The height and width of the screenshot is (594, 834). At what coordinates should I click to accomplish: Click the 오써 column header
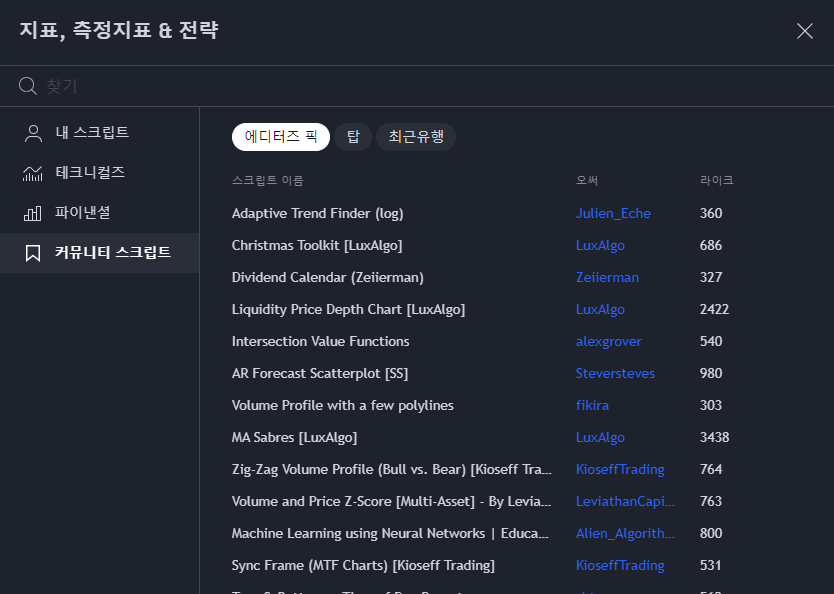point(587,180)
